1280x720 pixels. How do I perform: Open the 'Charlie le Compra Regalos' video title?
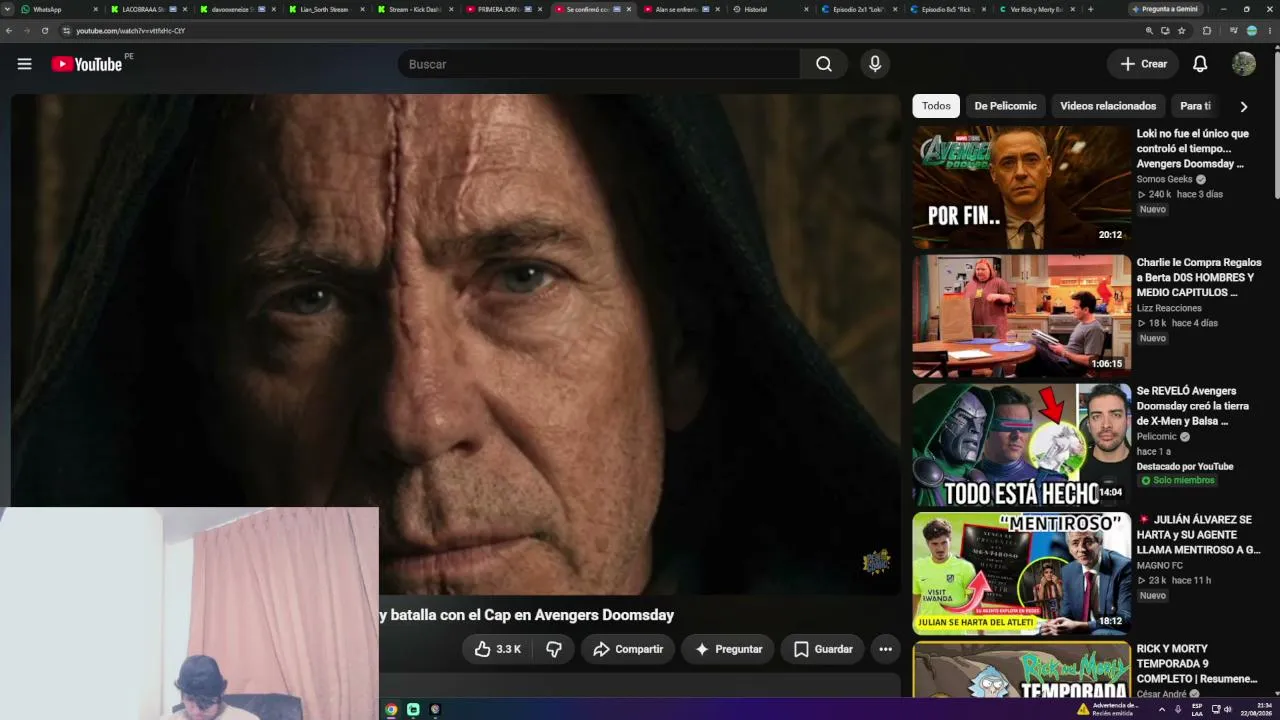tap(1199, 278)
